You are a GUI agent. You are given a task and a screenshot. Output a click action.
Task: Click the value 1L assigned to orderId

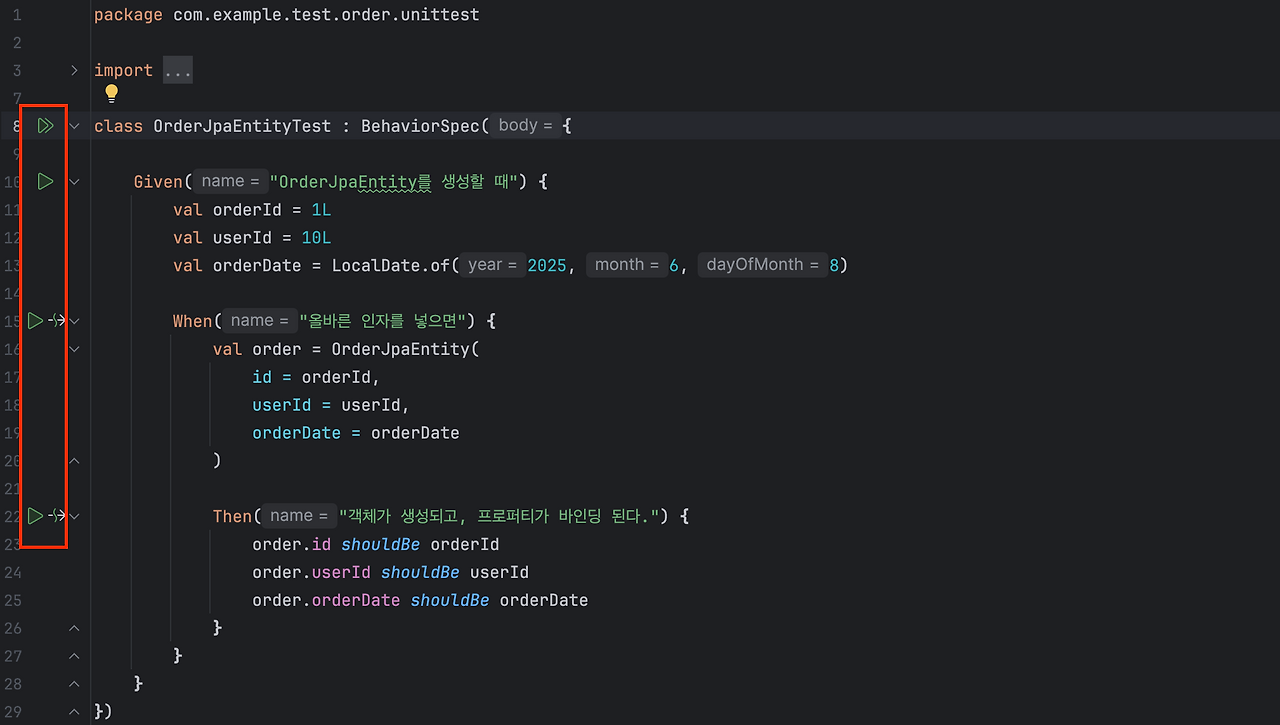click(x=321, y=210)
